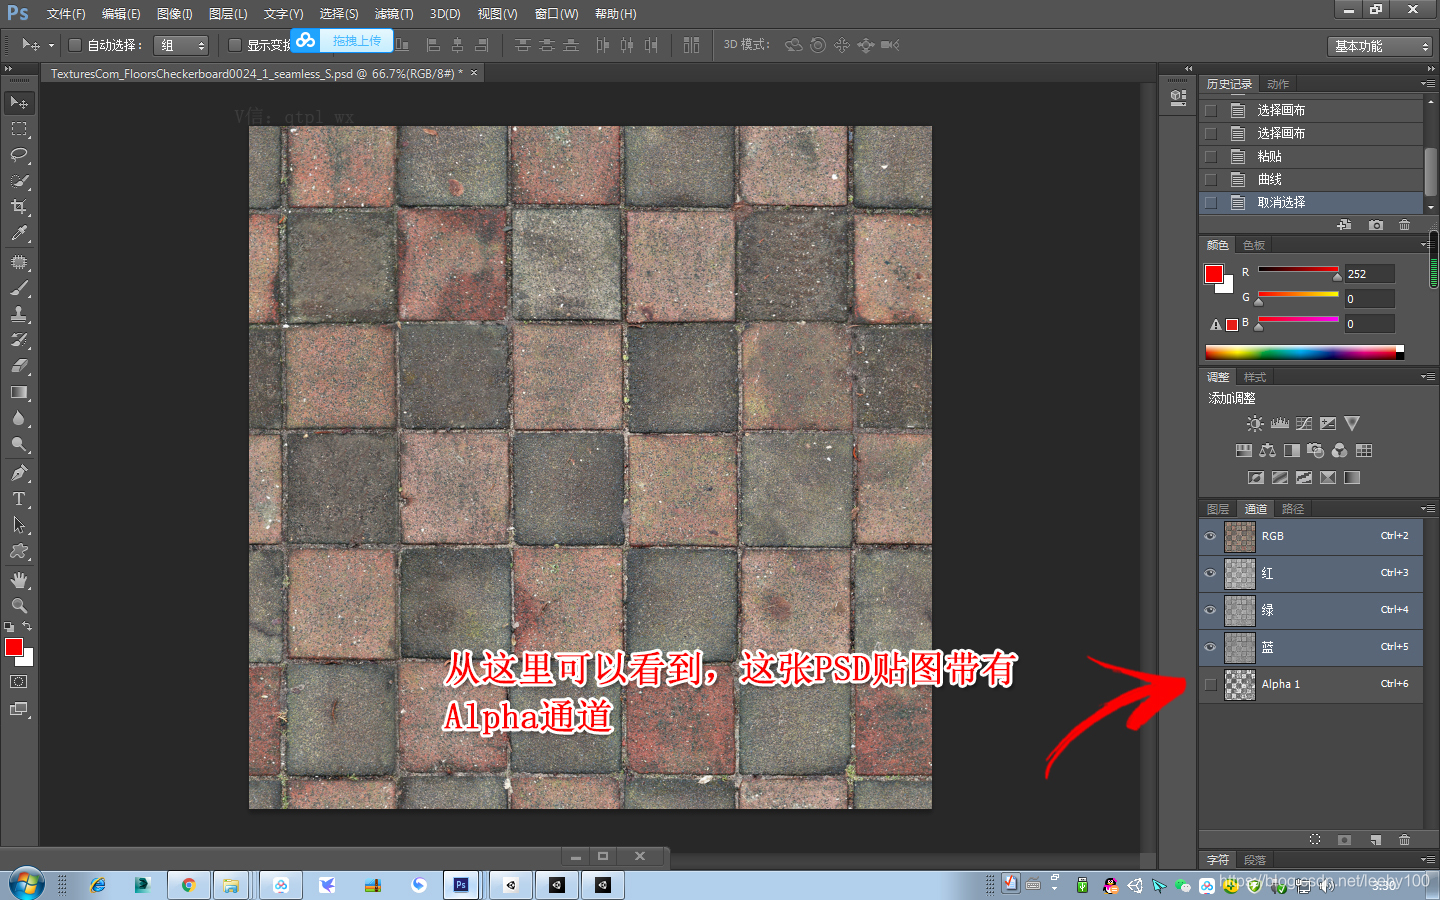This screenshot has width=1440, height=900.
Task: Click the R red color slider
Action: pyautogui.click(x=1298, y=270)
